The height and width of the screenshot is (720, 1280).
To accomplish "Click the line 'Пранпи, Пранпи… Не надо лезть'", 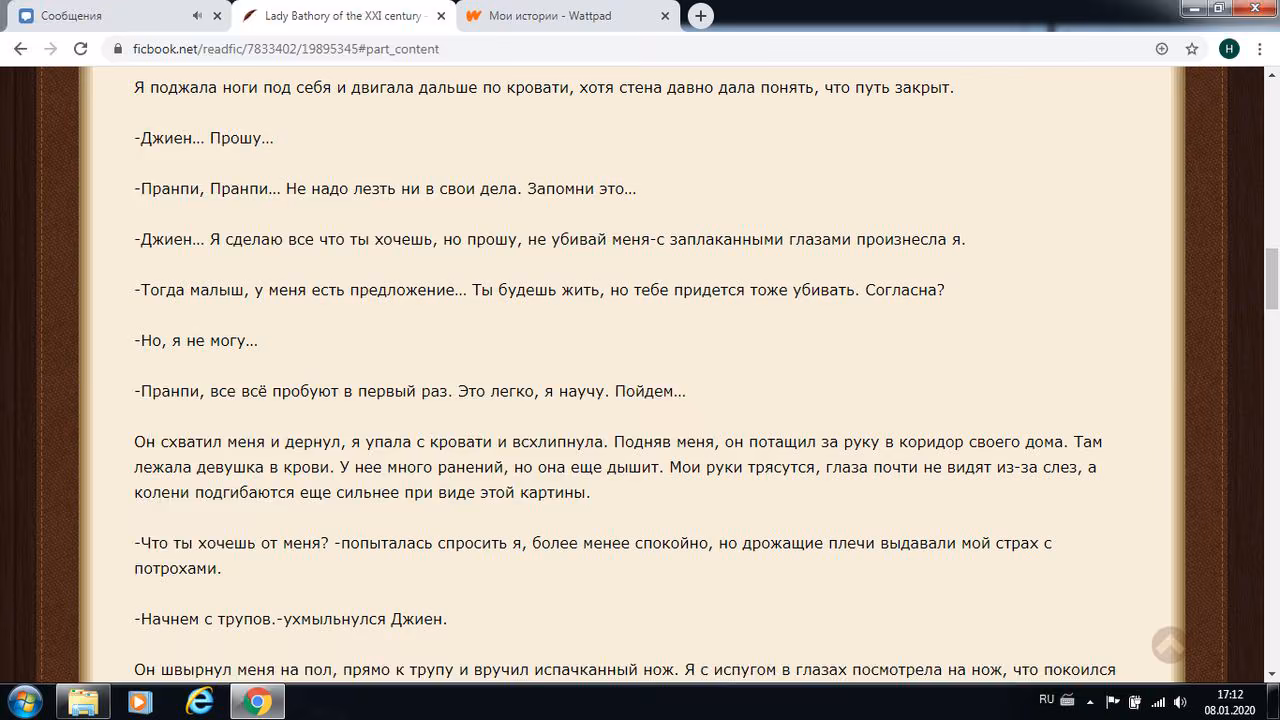I will click(x=385, y=188).
